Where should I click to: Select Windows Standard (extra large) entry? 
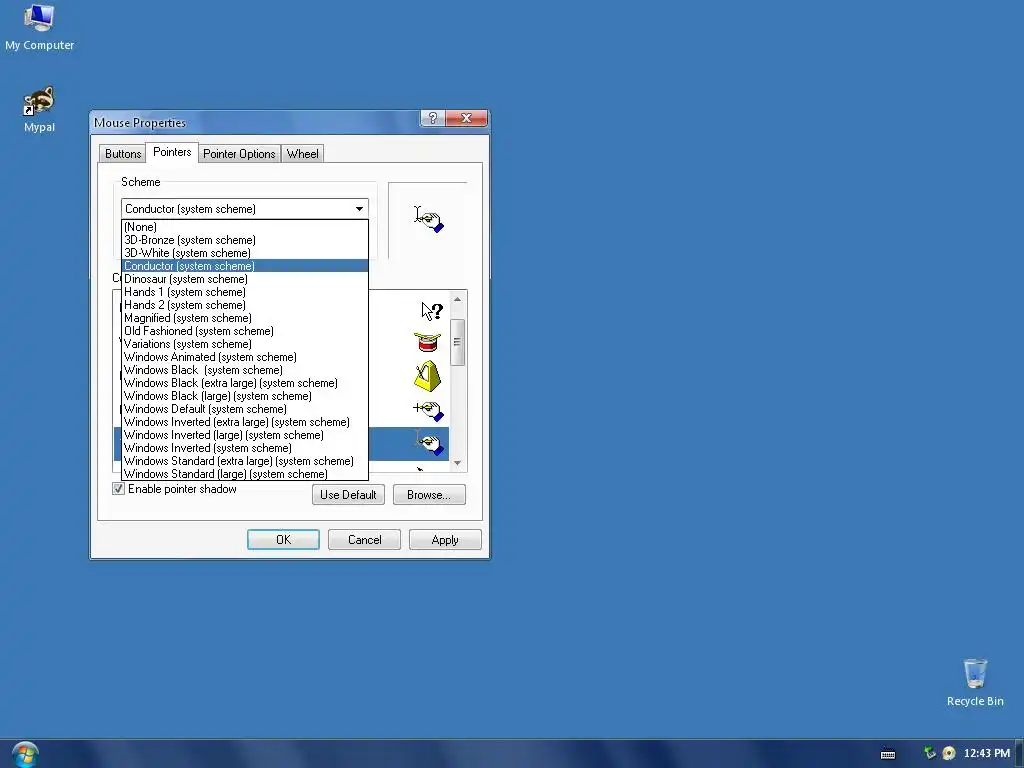[x=245, y=461]
